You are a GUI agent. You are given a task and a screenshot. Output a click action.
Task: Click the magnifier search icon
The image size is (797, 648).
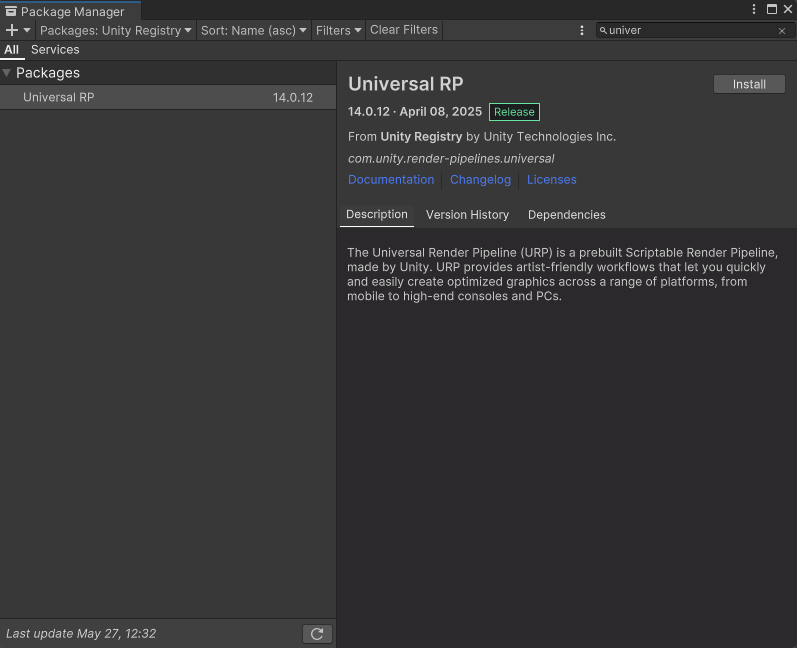click(x=603, y=30)
